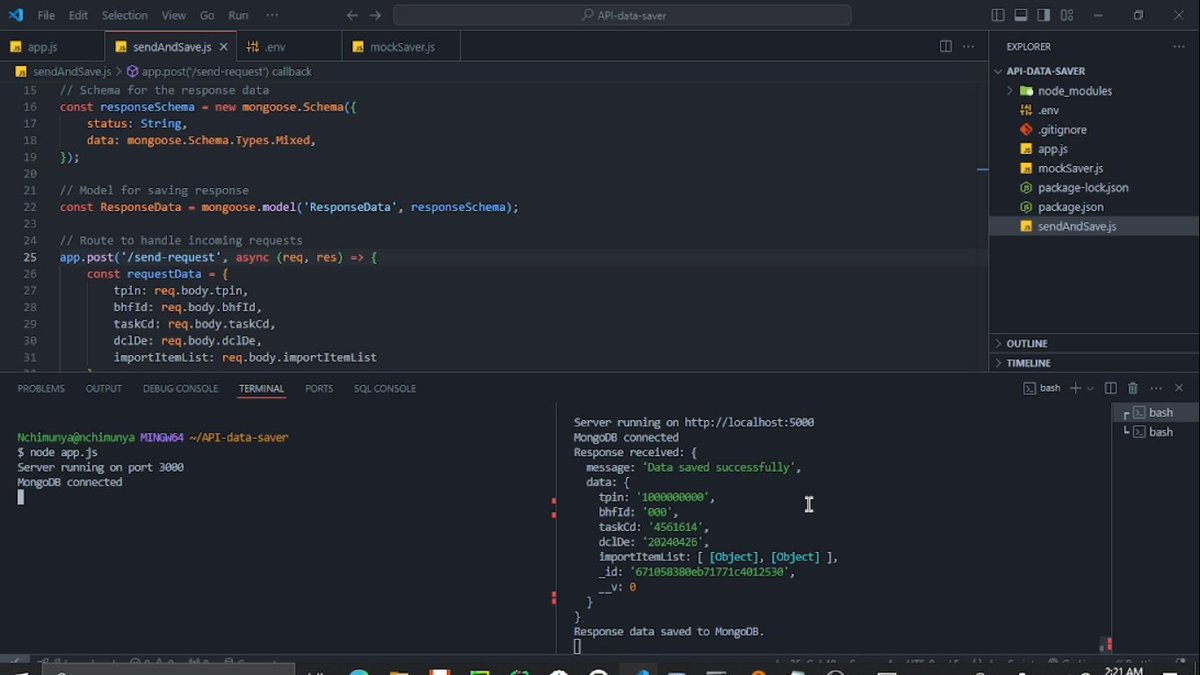
Task: Click 'Response data saved to MongoDB.' text
Action: [x=669, y=632]
